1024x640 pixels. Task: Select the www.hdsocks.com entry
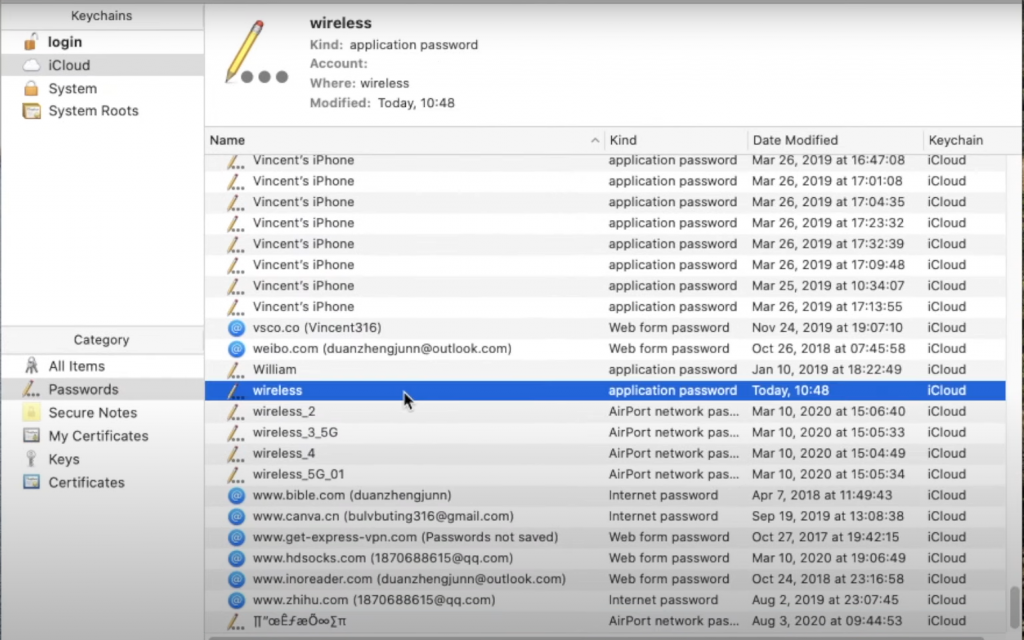[605, 558]
